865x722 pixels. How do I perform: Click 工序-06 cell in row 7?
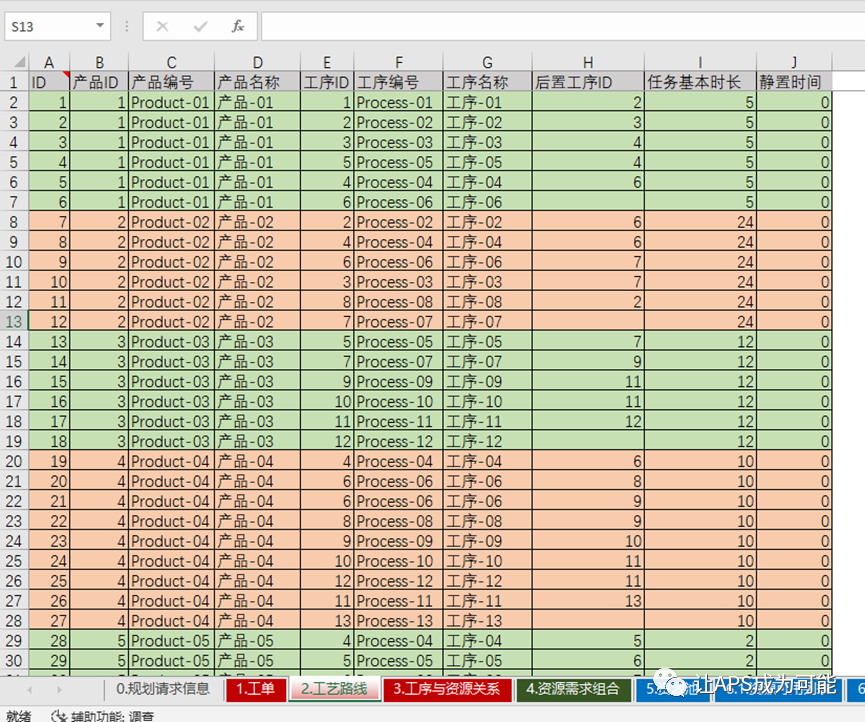488,202
